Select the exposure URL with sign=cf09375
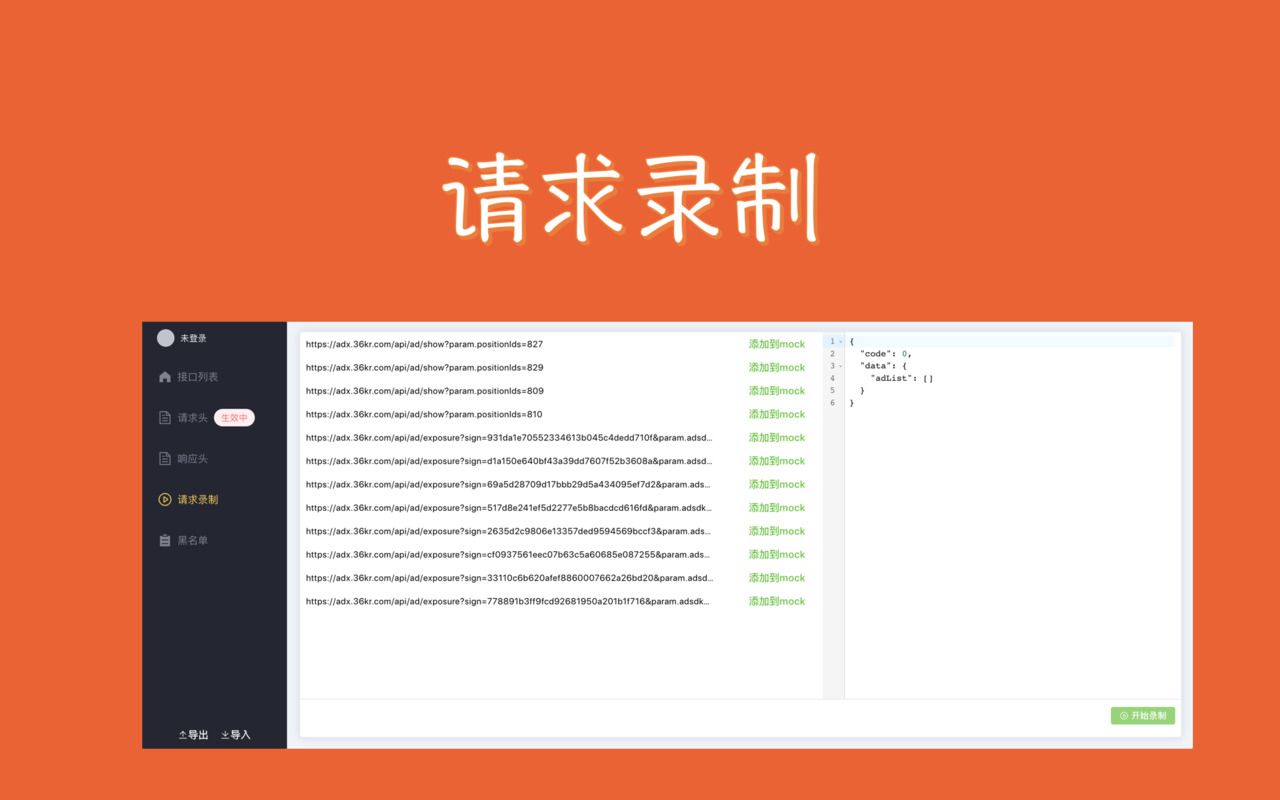1280x800 pixels. point(509,554)
